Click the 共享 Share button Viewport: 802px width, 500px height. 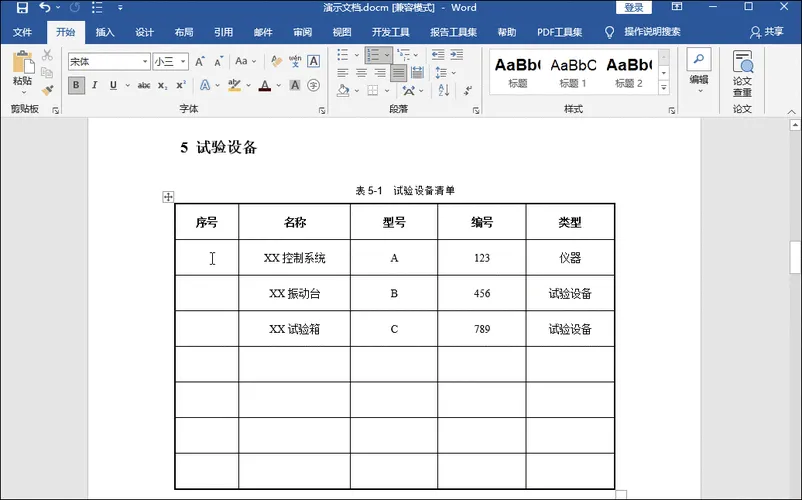point(767,32)
